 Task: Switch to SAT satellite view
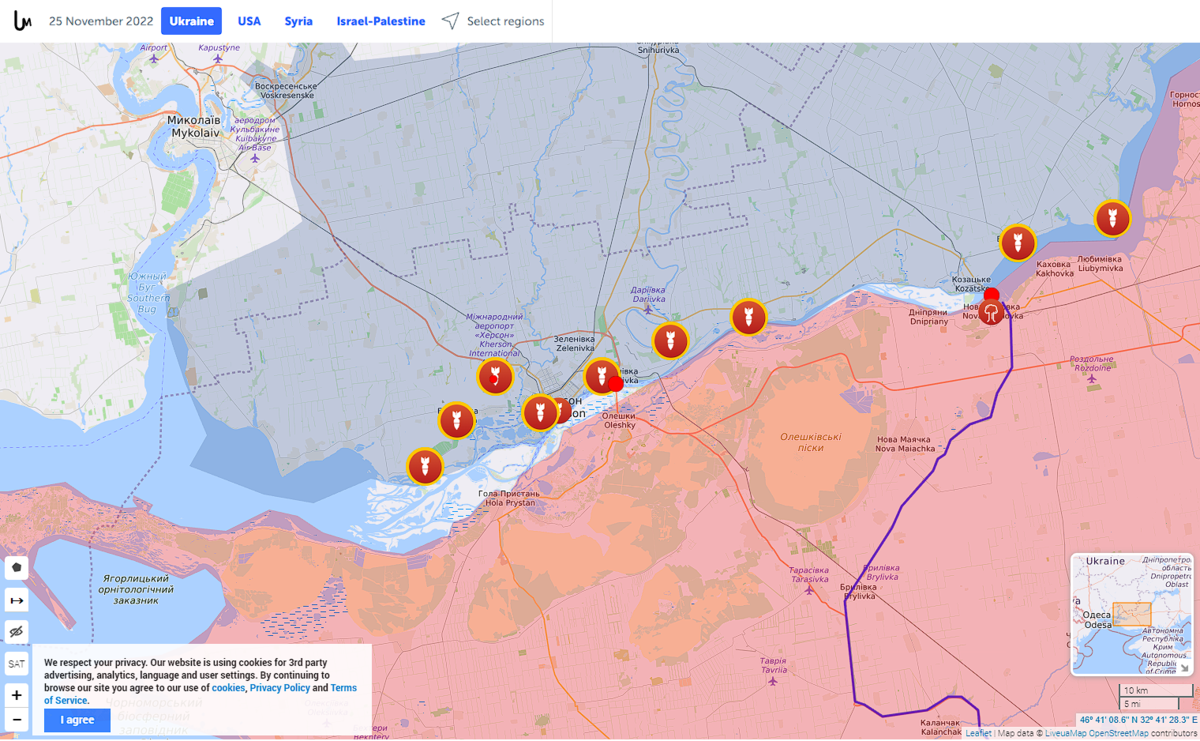tap(17, 664)
